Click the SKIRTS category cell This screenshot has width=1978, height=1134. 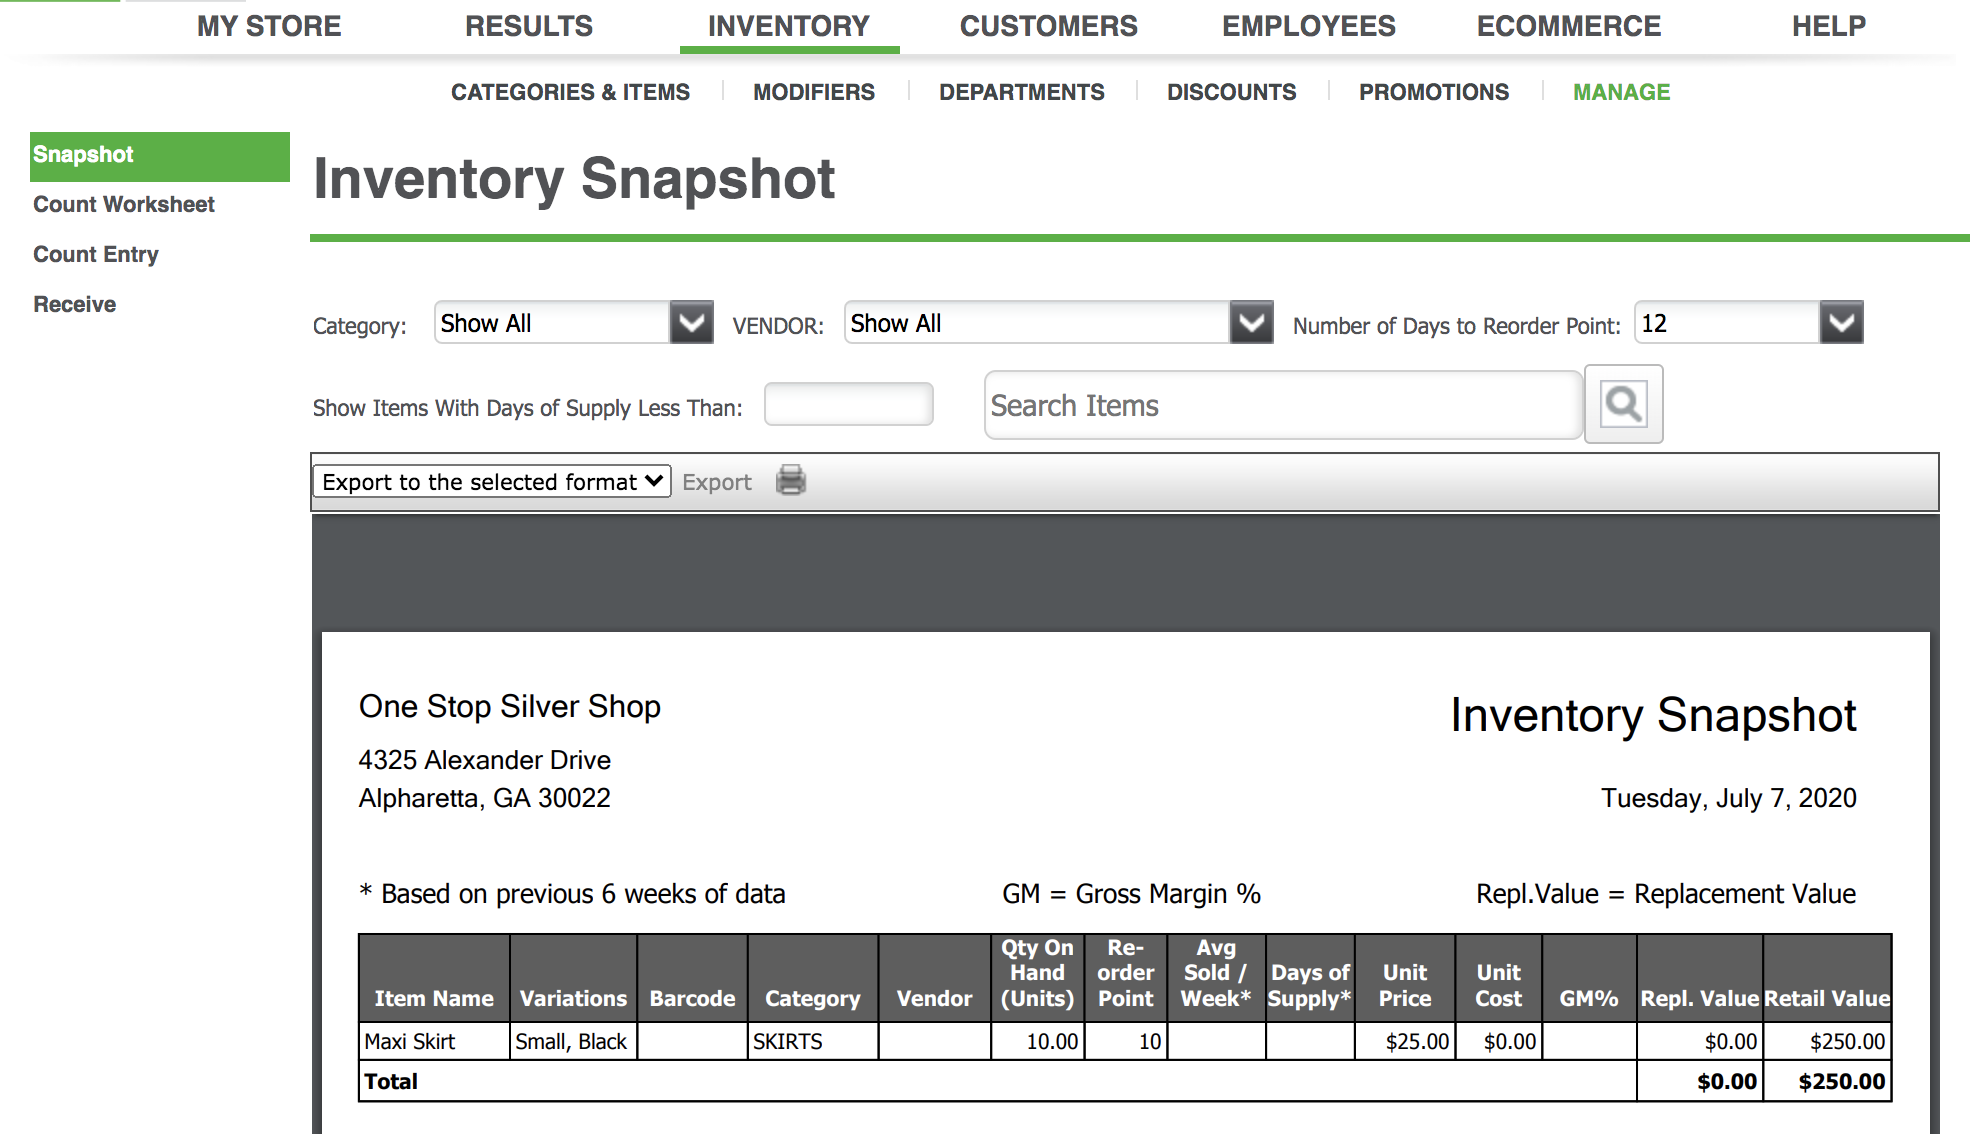[813, 1041]
